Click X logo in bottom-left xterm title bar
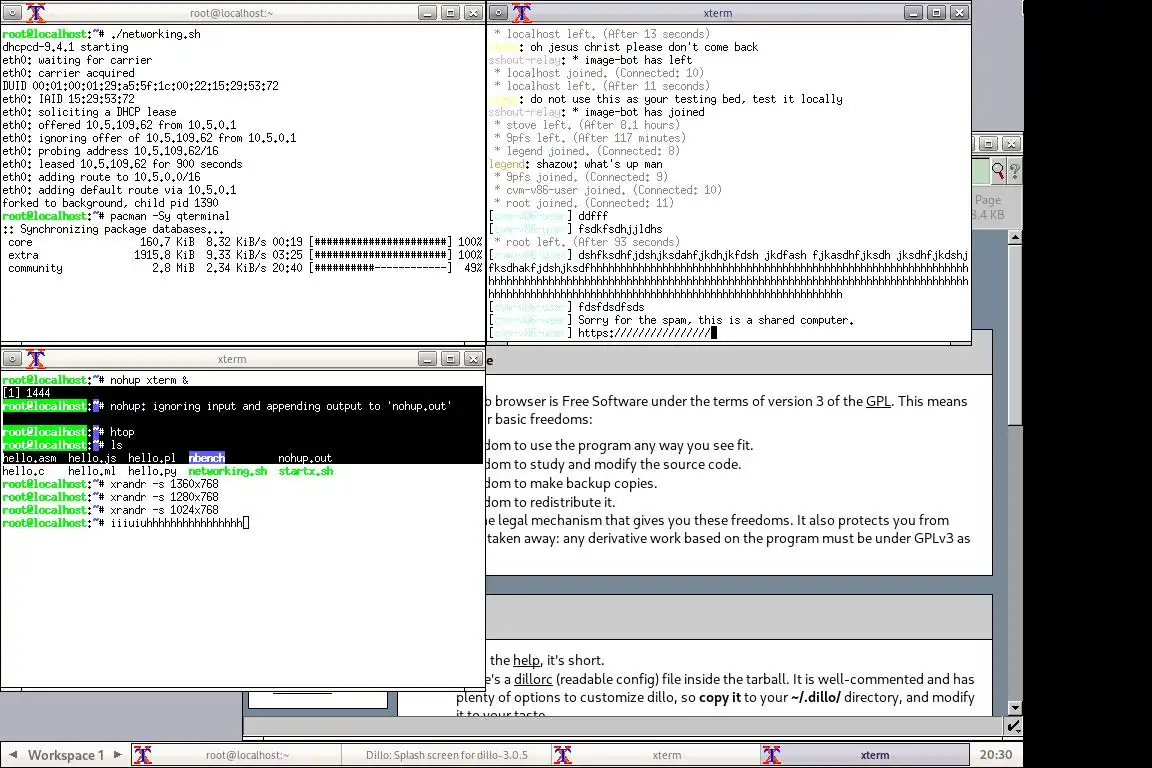1152x768 pixels. (x=35, y=359)
